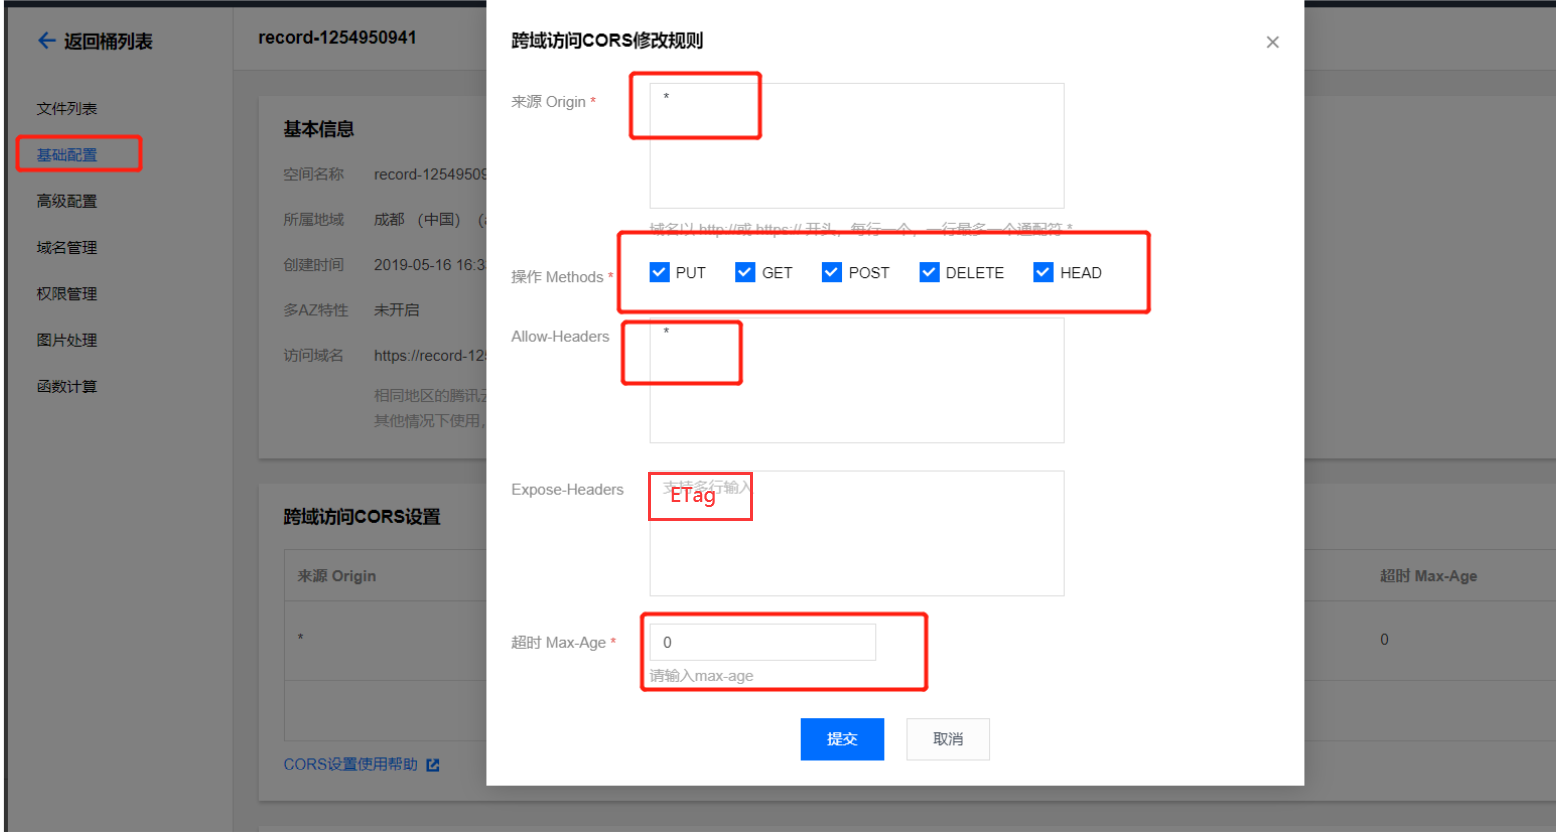The image size is (1556, 832).
Task: Select 基础配置 in the sidebar
Action: point(67,155)
